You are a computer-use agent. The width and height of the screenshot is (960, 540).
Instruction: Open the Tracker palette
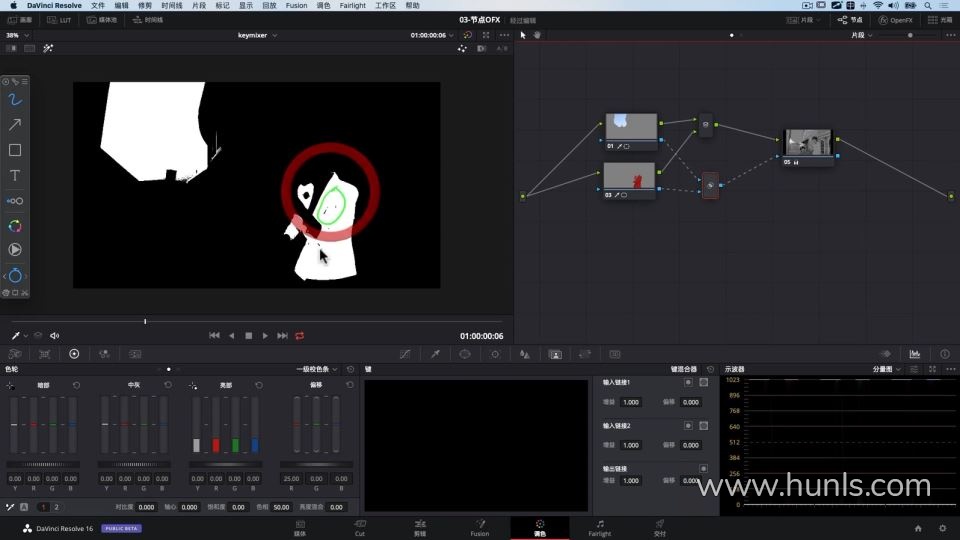[495, 354]
